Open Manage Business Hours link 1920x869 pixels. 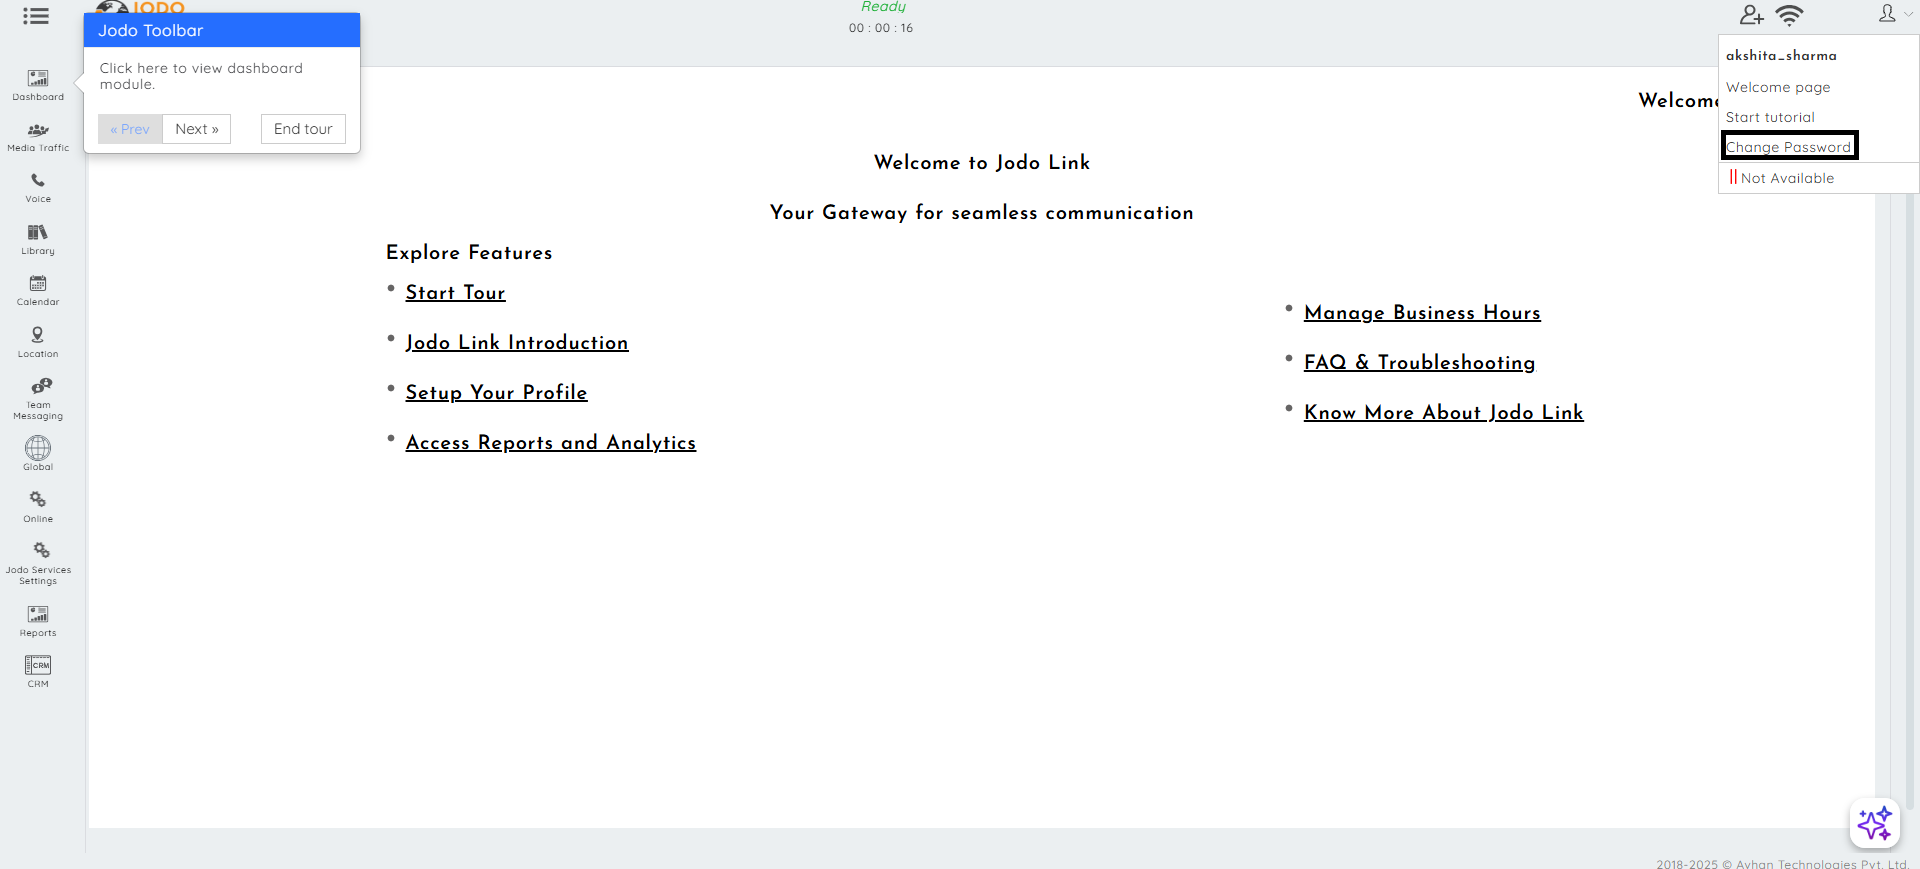point(1422,313)
